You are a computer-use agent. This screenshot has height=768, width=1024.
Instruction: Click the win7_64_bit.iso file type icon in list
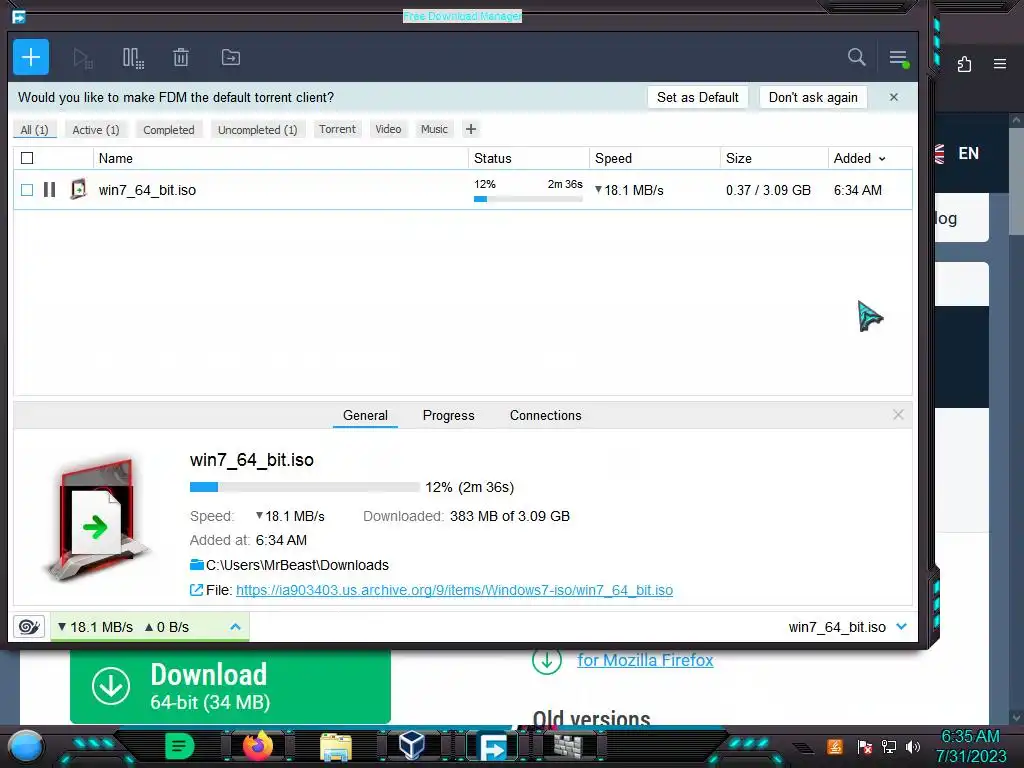(78, 189)
